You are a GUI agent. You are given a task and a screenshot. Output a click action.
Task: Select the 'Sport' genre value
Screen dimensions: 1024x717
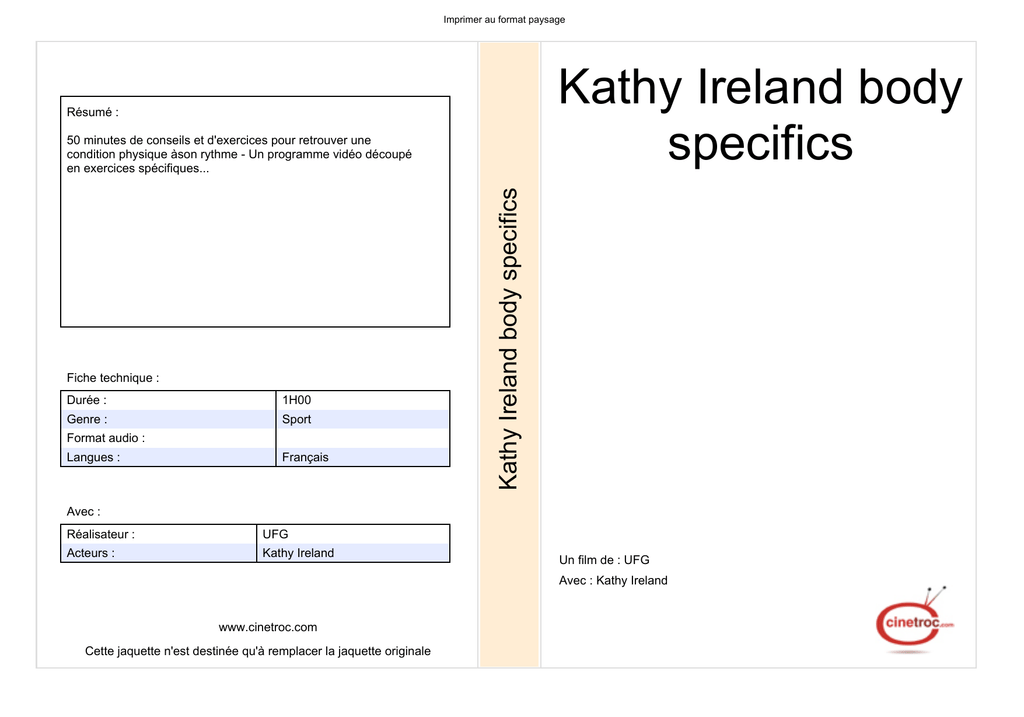[296, 419]
